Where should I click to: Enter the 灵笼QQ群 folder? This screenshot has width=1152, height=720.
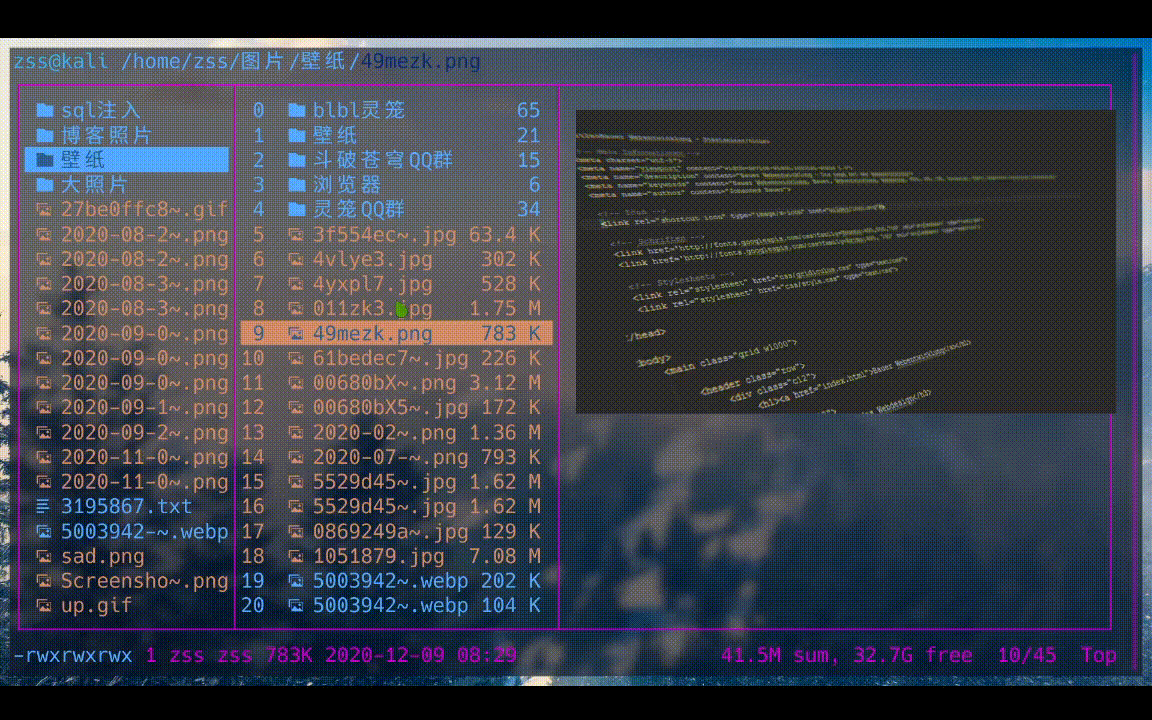358,209
